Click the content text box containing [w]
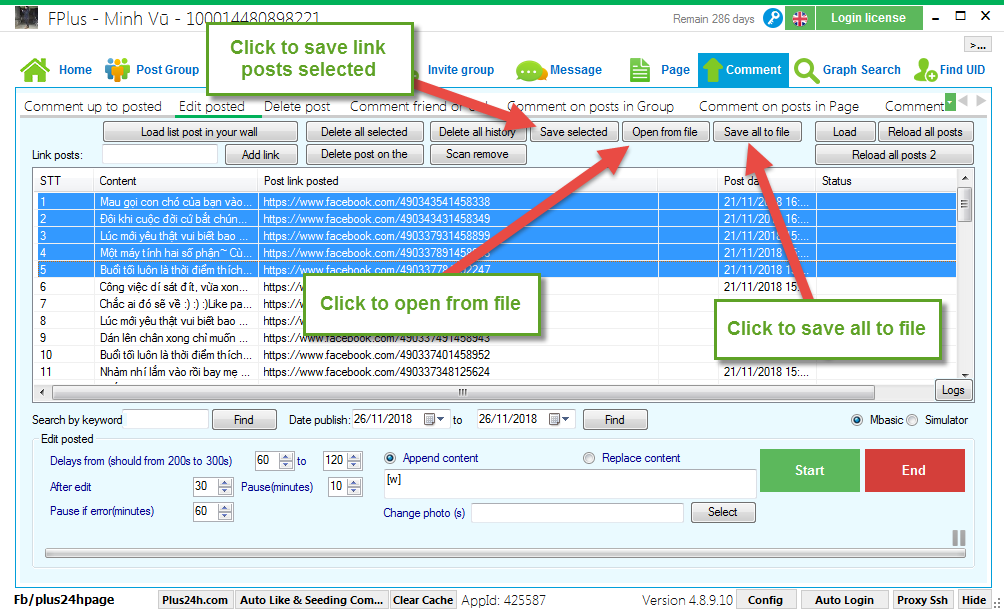 point(570,484)
